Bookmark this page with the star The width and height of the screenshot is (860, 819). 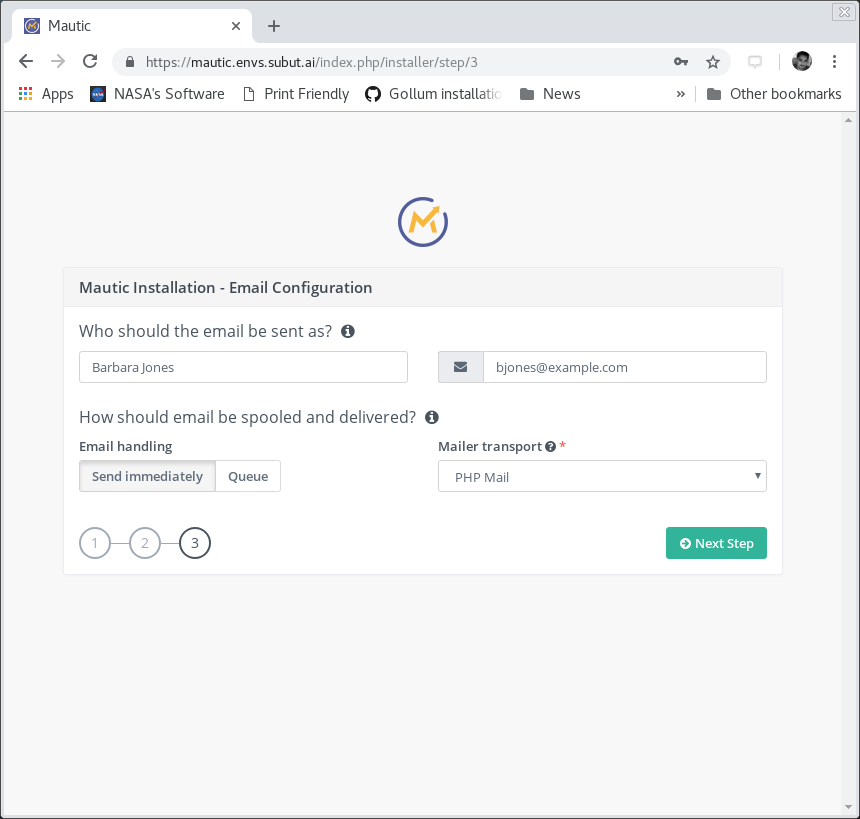pyautogui.click(x=712, y=62)
